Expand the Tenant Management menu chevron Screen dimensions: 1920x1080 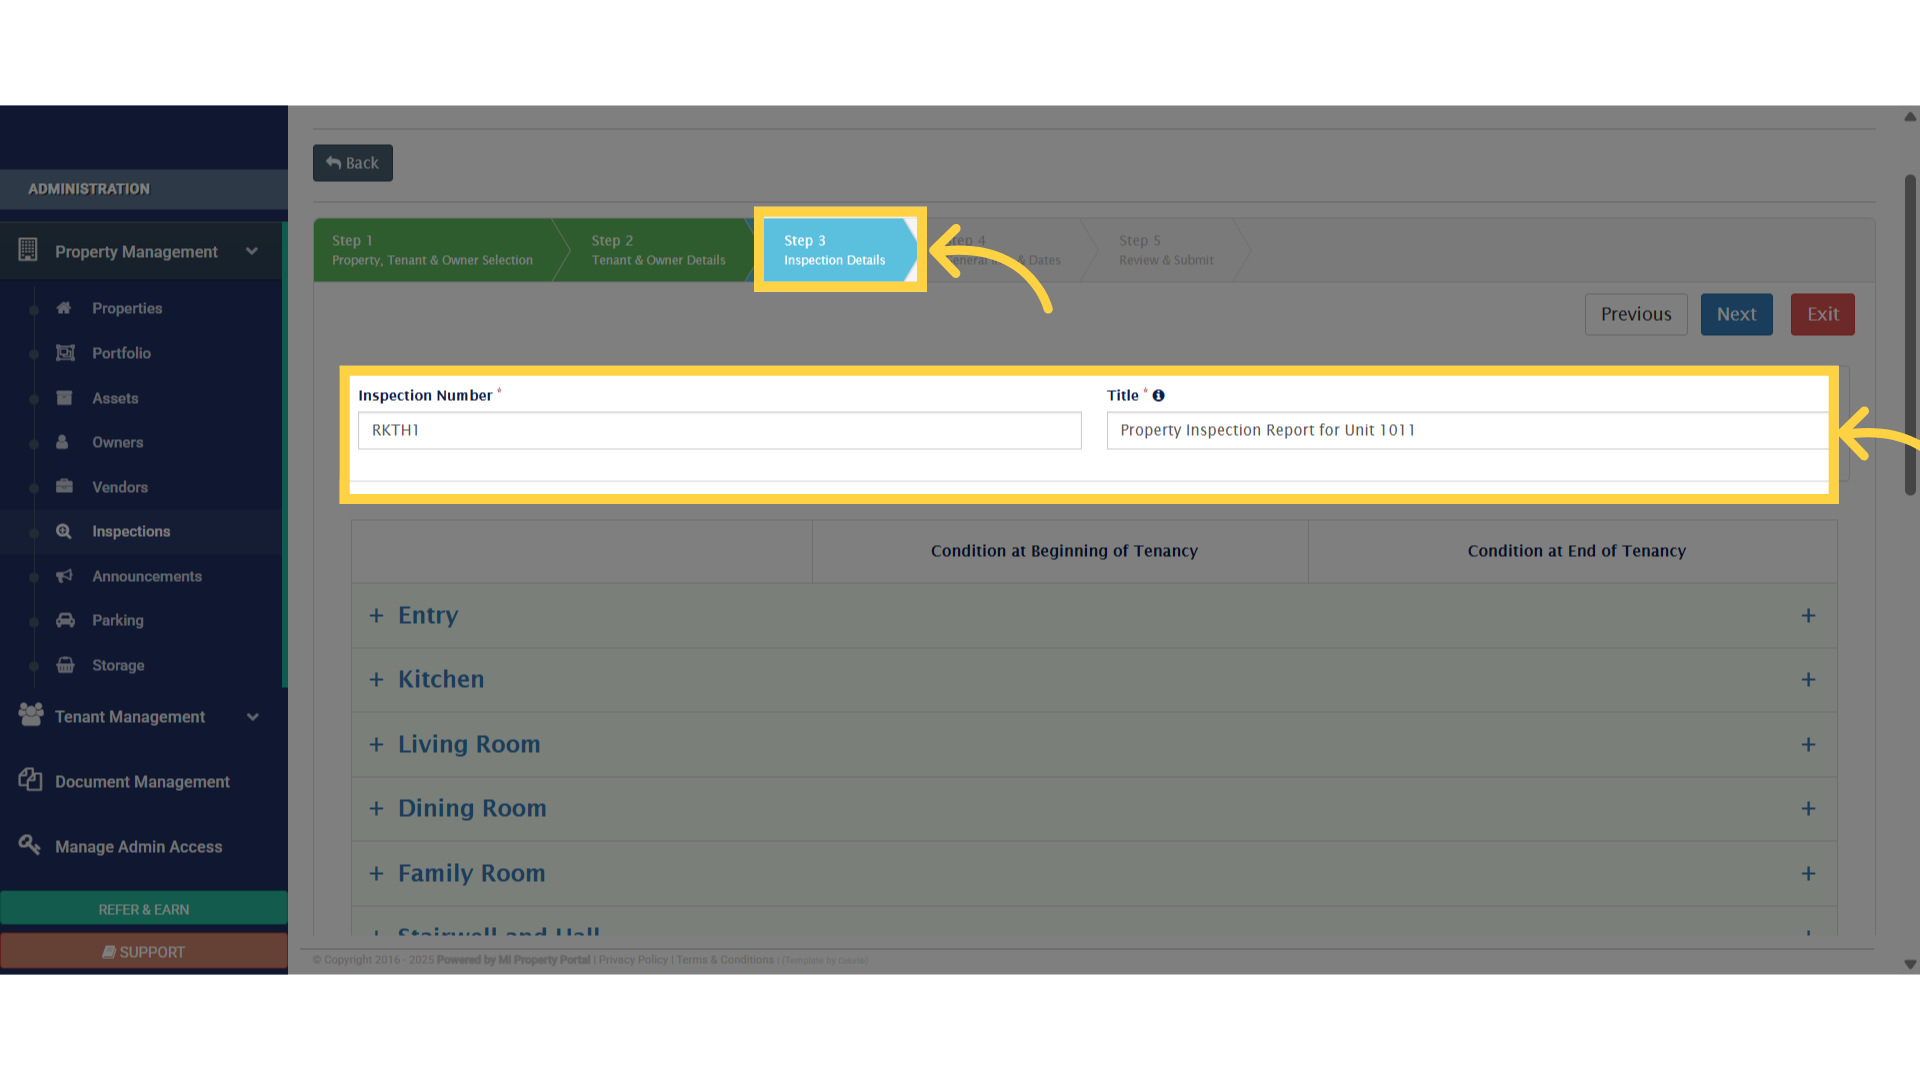click(x=253, y=717)
